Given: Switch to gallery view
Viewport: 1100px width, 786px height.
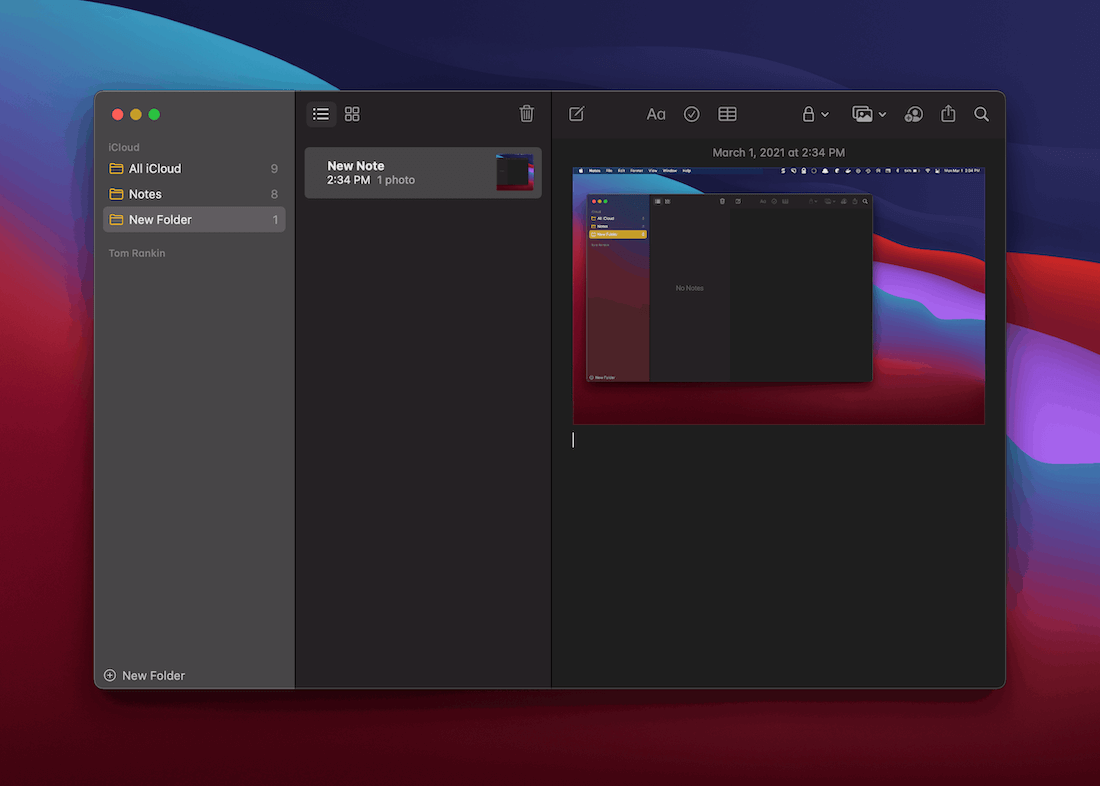Looking at the screenshot, I should click(x=351, y=113).
